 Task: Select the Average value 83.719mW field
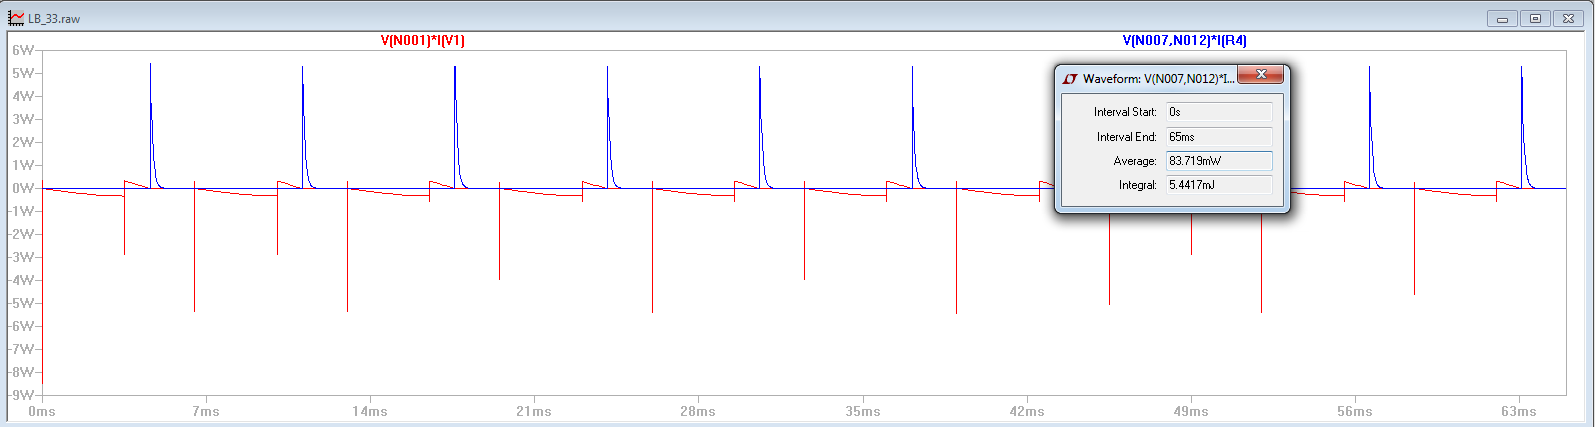click(x=1218, y=161)
